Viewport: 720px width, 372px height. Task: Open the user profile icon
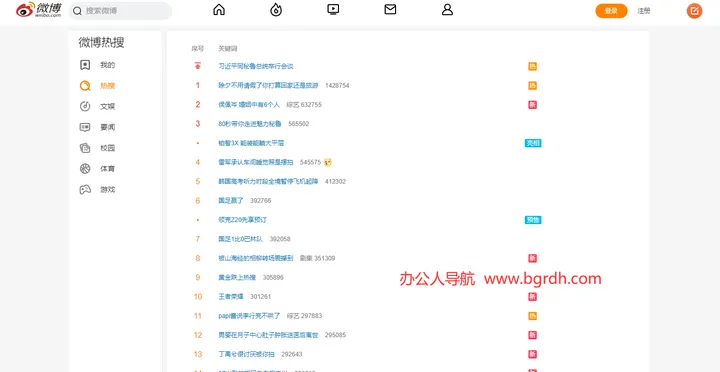click(447, 10)
